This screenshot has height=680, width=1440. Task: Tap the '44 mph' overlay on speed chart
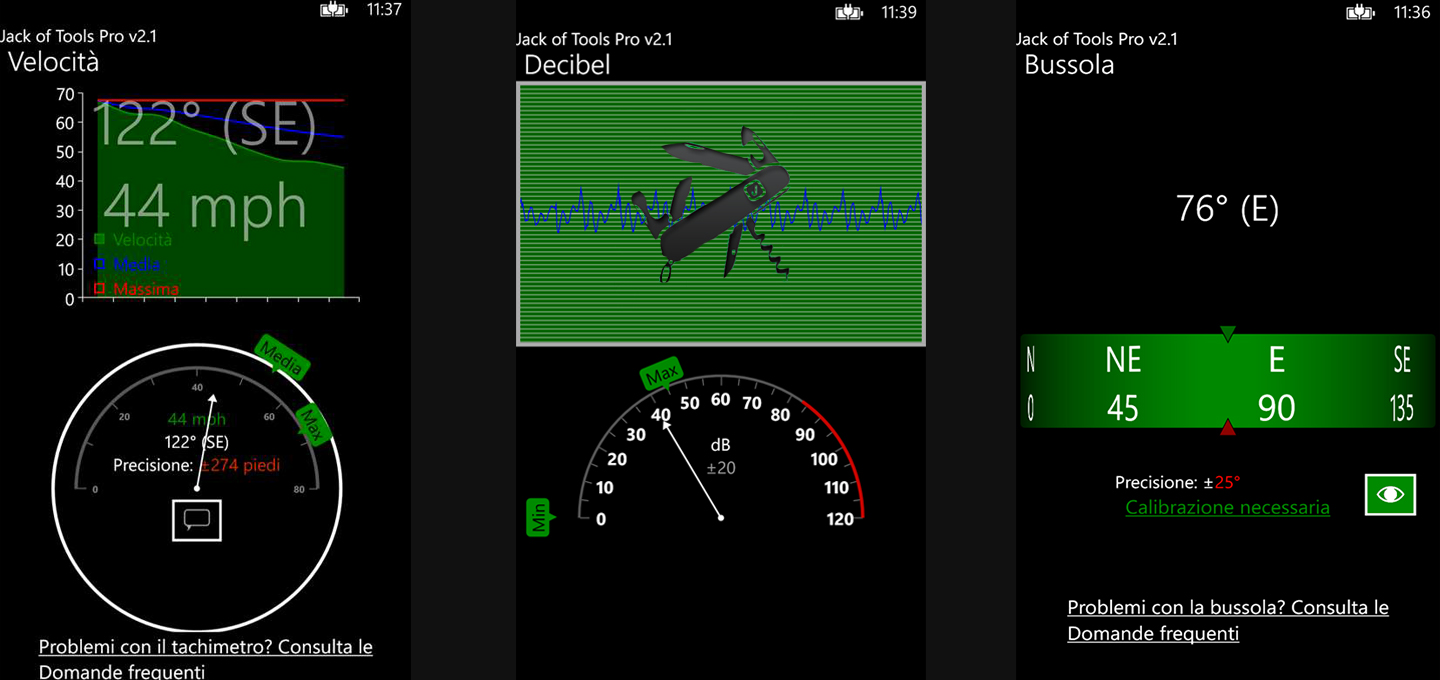205,206
